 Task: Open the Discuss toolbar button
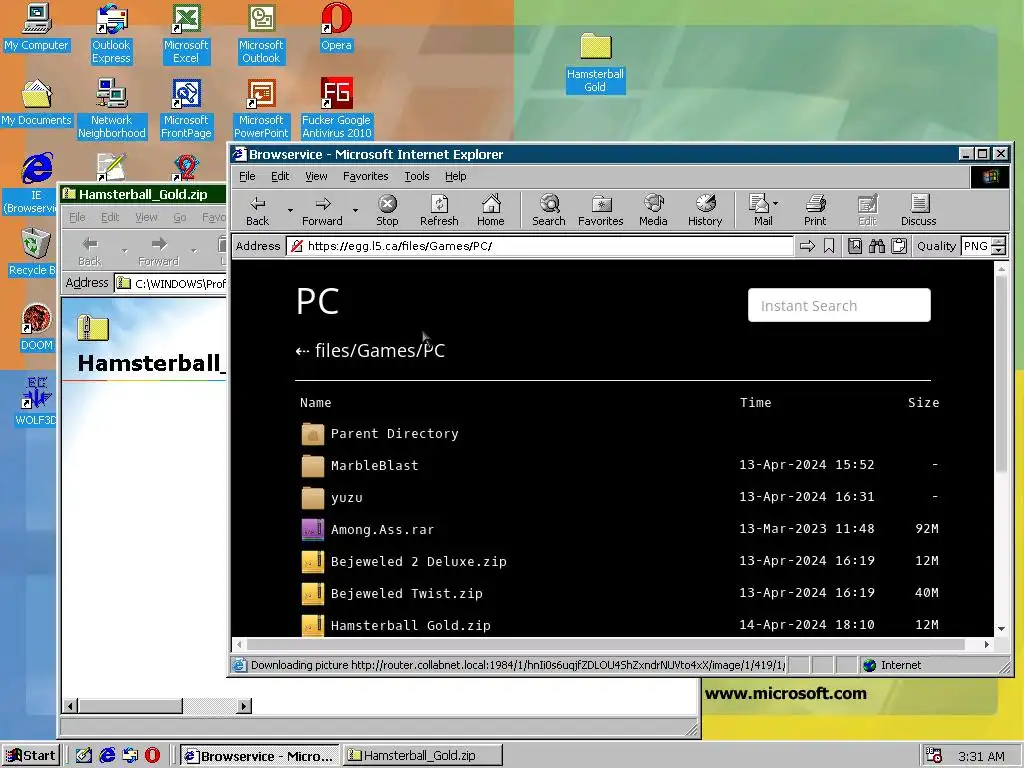coord(918,210)
